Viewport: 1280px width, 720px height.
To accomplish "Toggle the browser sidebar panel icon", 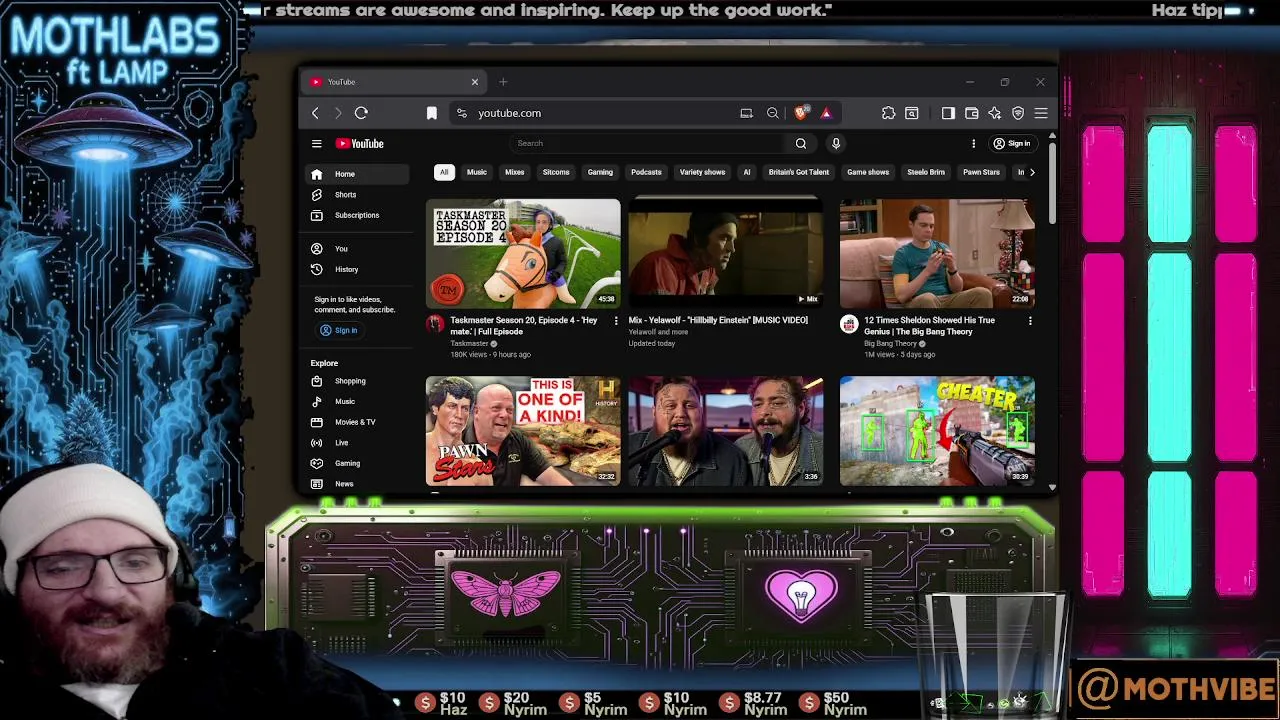I will point(948,113).
